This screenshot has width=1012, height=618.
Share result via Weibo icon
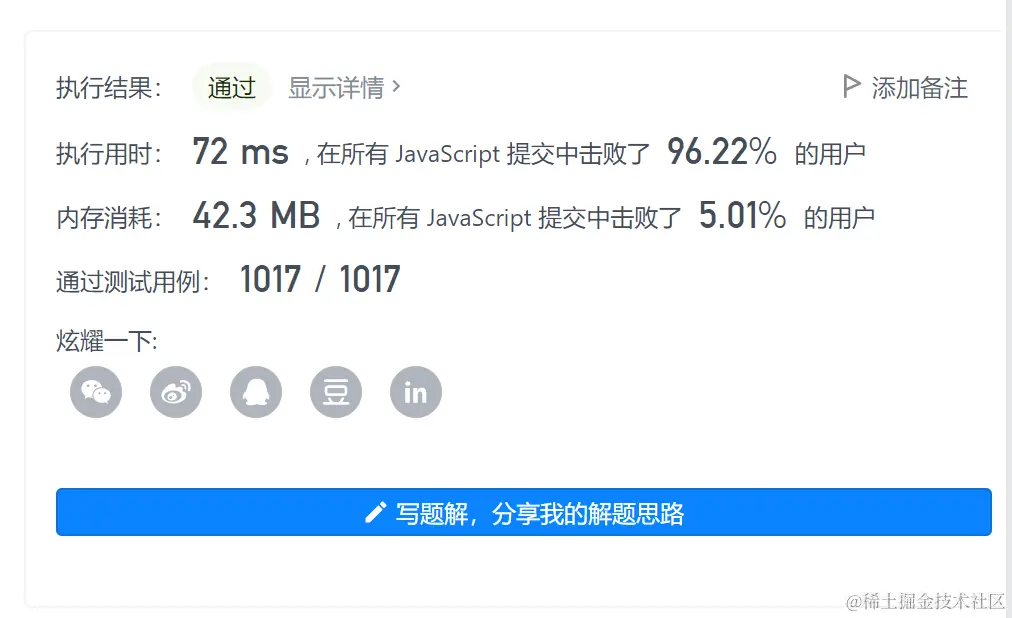click(x=176, y=392)
